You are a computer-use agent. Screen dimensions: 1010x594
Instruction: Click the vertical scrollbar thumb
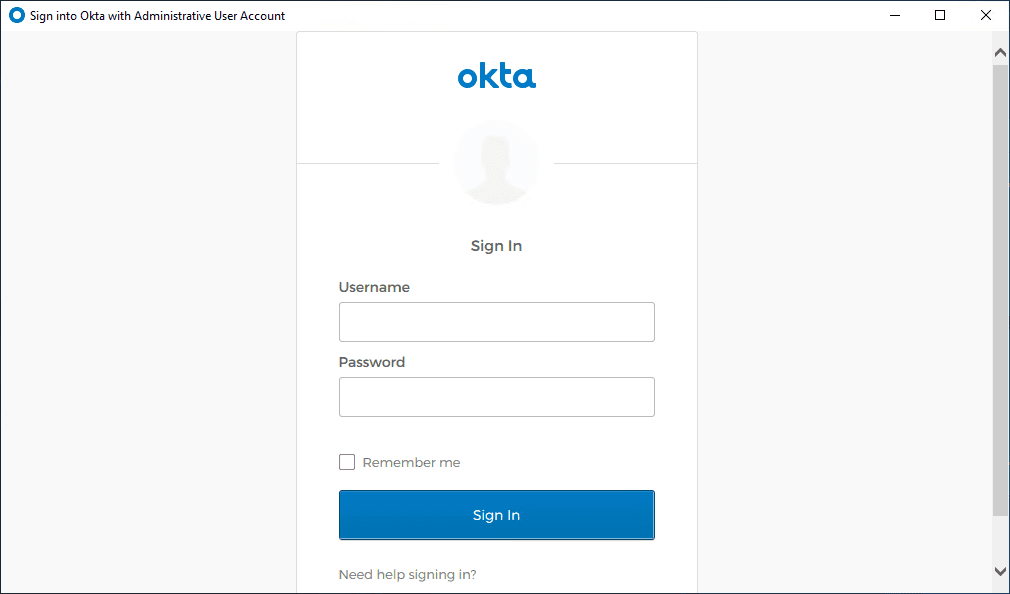(1000, 290)
